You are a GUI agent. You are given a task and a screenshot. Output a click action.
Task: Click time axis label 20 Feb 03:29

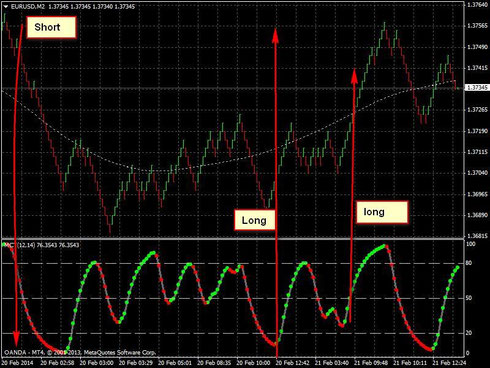tap(136, 363)
